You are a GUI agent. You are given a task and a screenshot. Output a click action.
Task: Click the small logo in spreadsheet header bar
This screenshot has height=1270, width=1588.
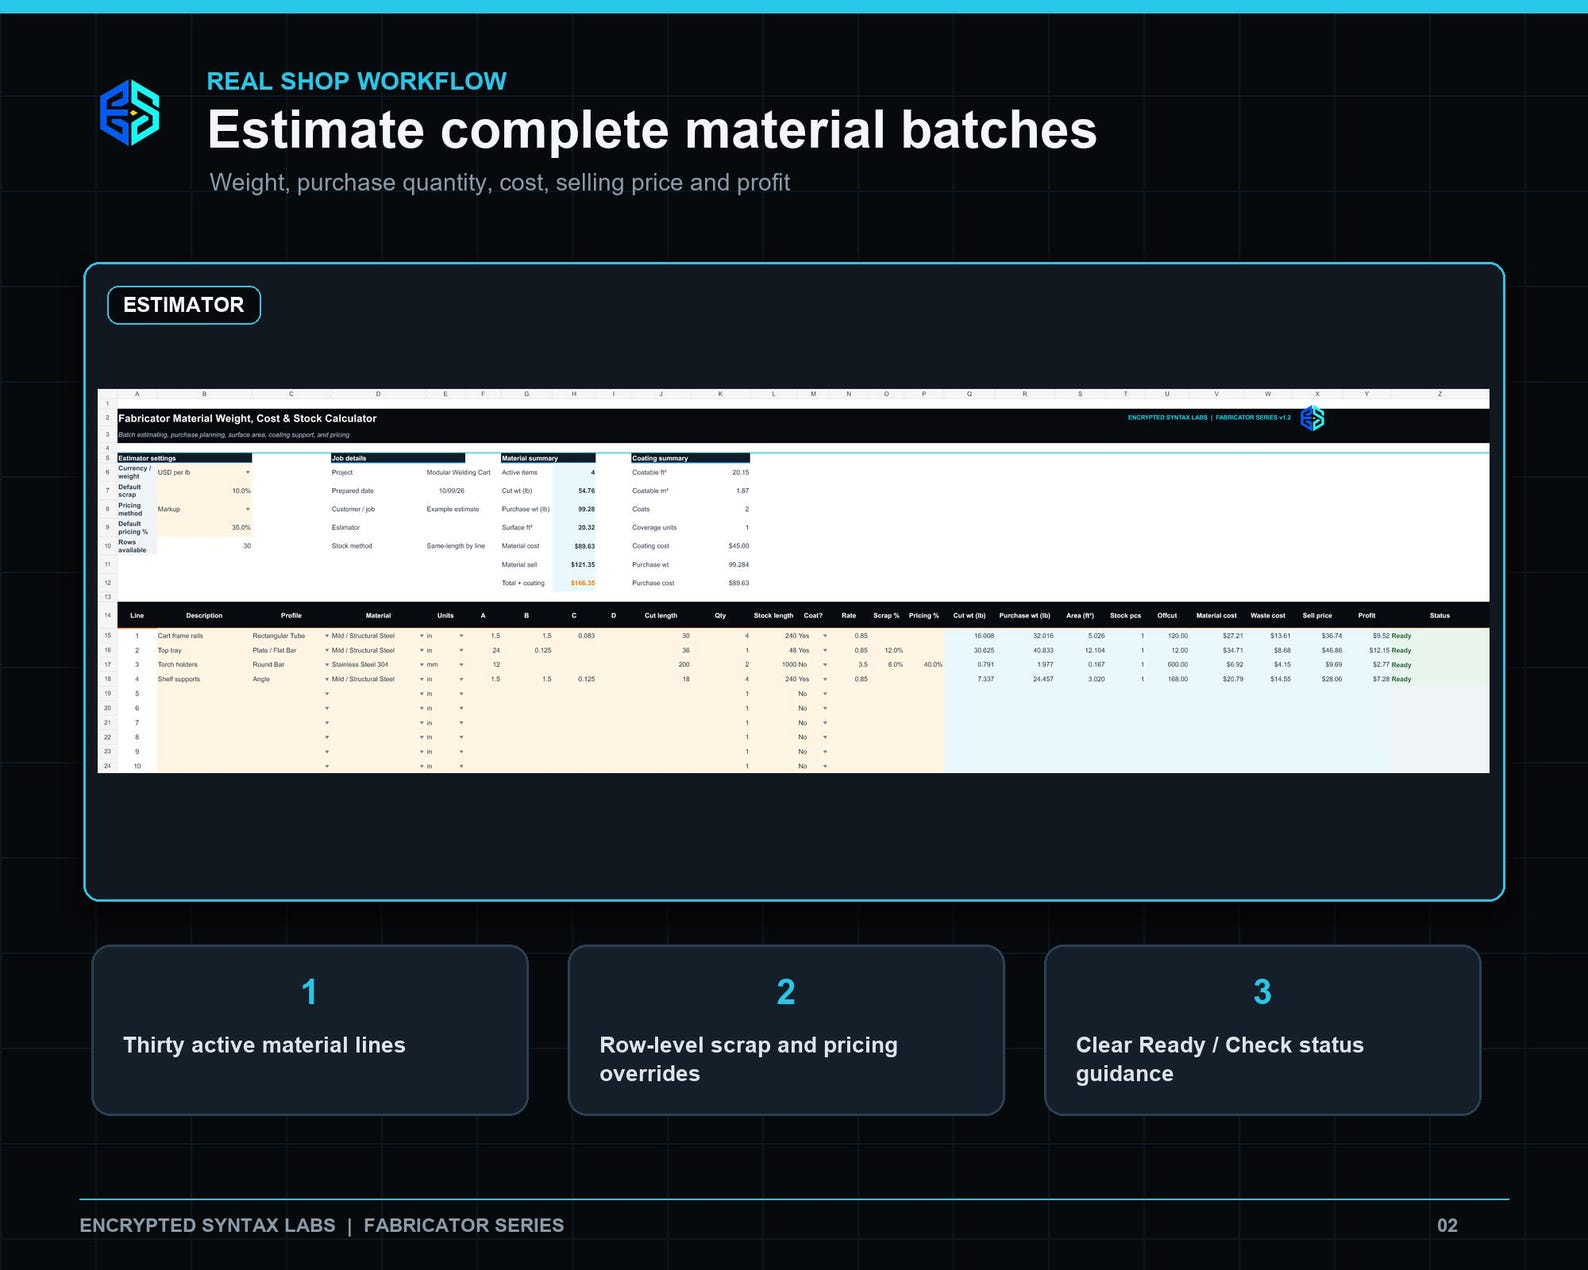(1312, 418)
